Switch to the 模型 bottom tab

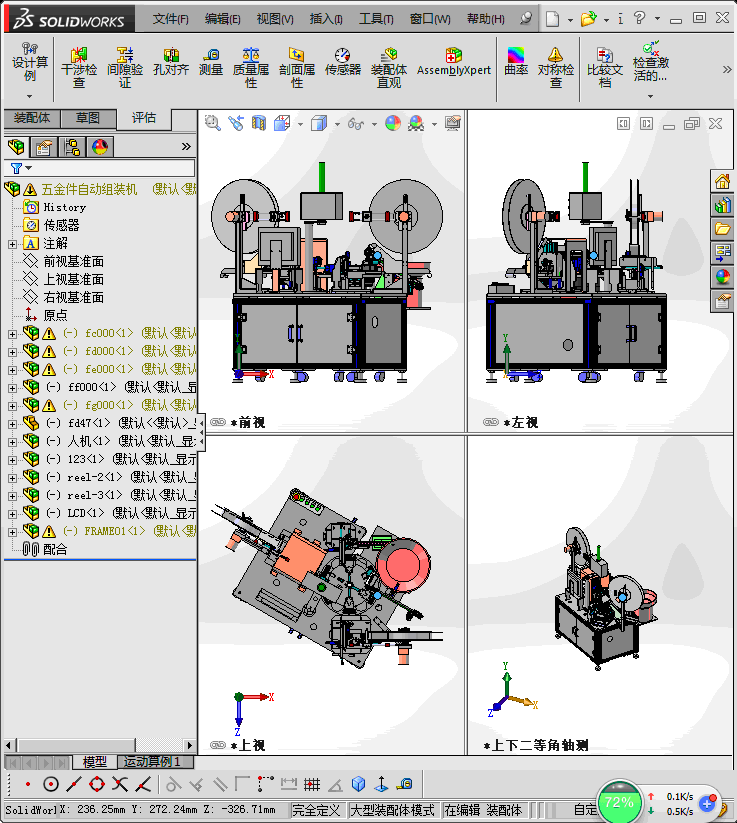coord(94,762)
